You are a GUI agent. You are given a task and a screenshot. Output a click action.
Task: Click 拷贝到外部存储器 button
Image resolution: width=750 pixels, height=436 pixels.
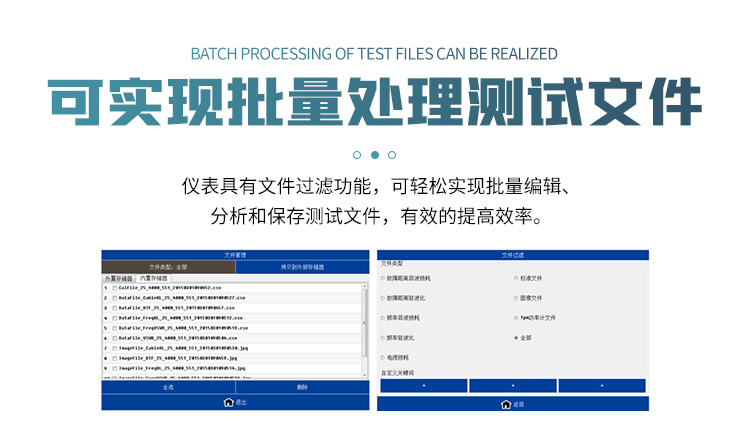pyautogui.click(x=302, y=267)
